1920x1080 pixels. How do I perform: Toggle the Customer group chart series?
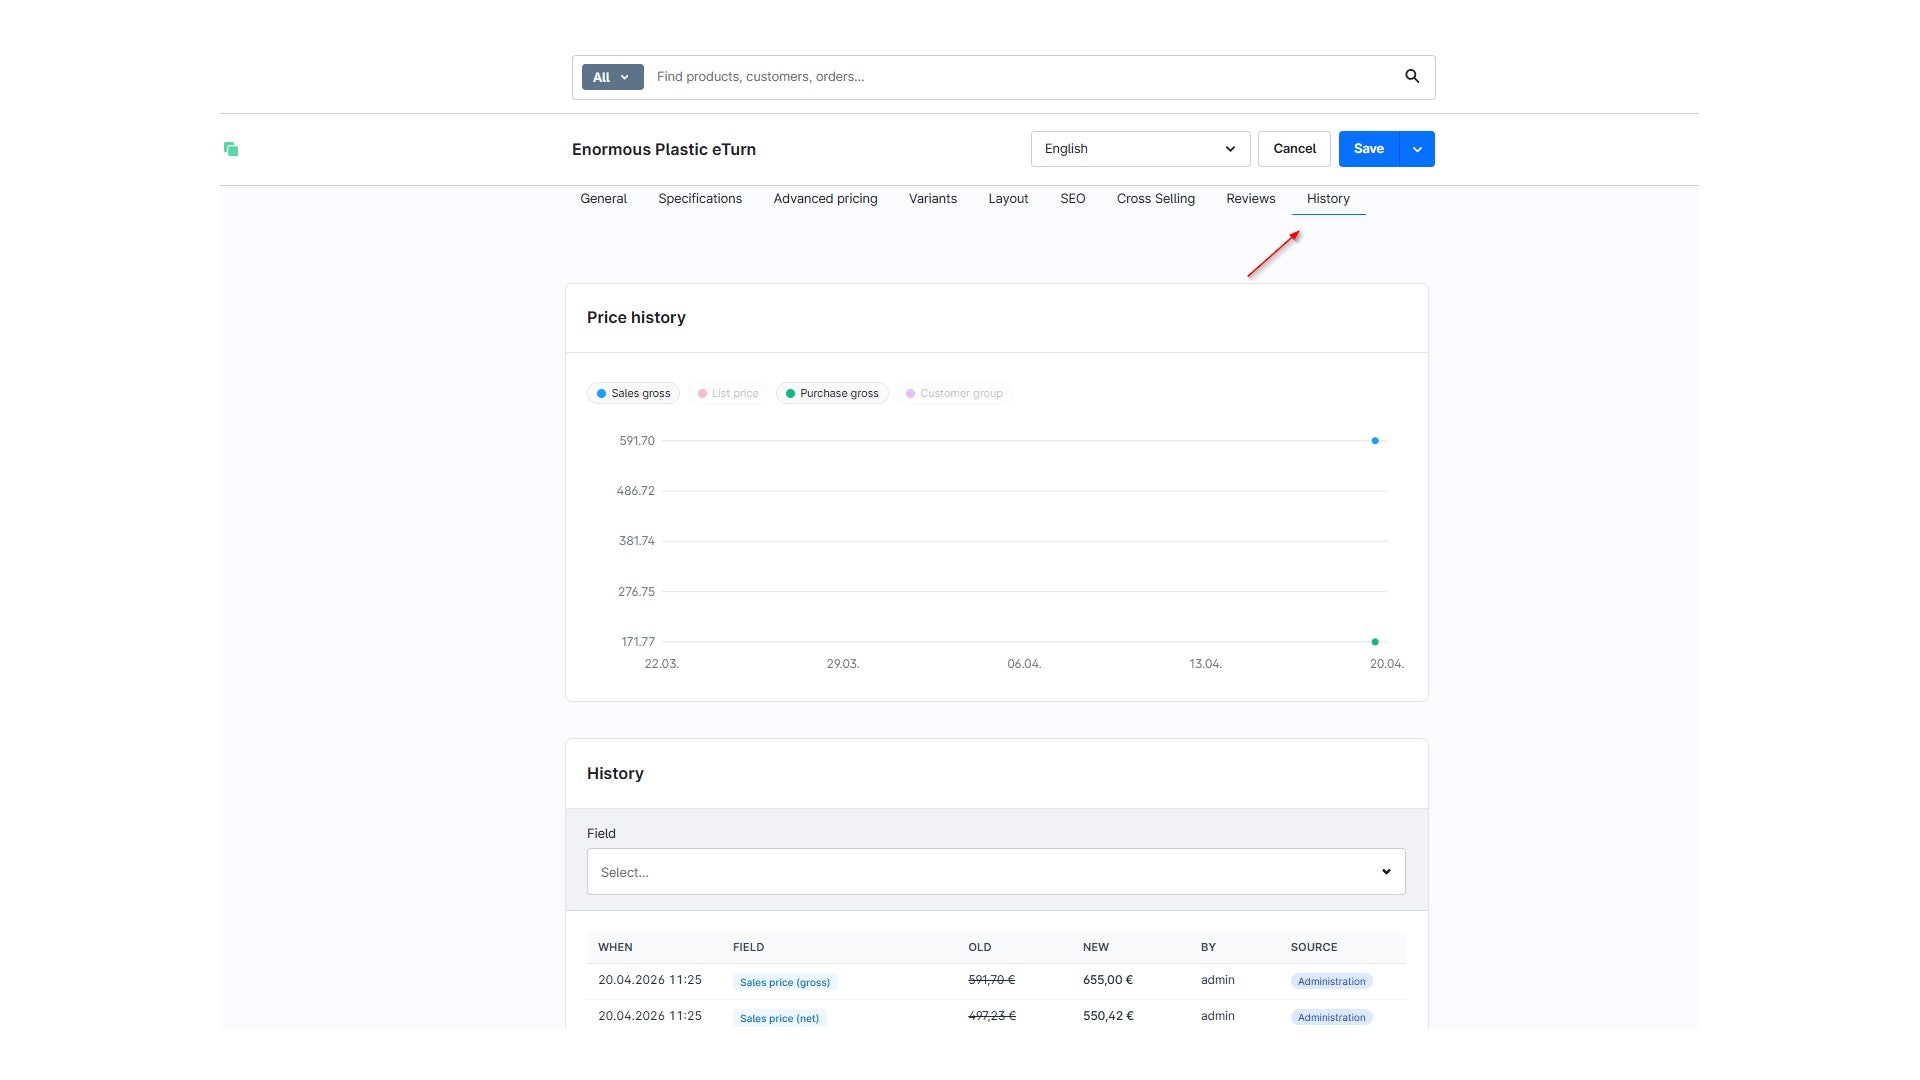(x=954, y=393)
